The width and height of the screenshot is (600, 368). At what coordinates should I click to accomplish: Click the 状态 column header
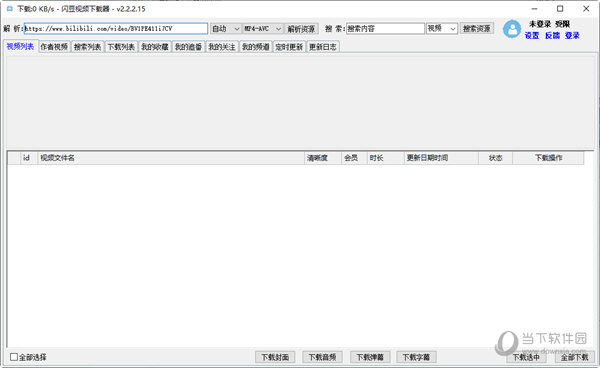click(x=496, y=158)
